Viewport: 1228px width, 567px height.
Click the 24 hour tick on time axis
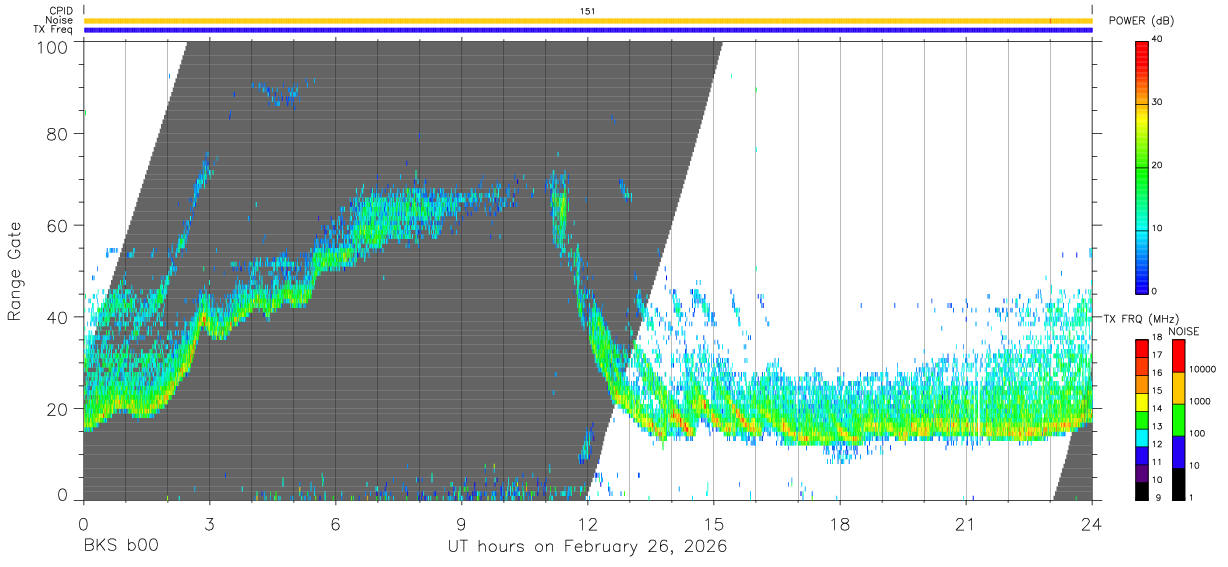[x=1092, y=524]
